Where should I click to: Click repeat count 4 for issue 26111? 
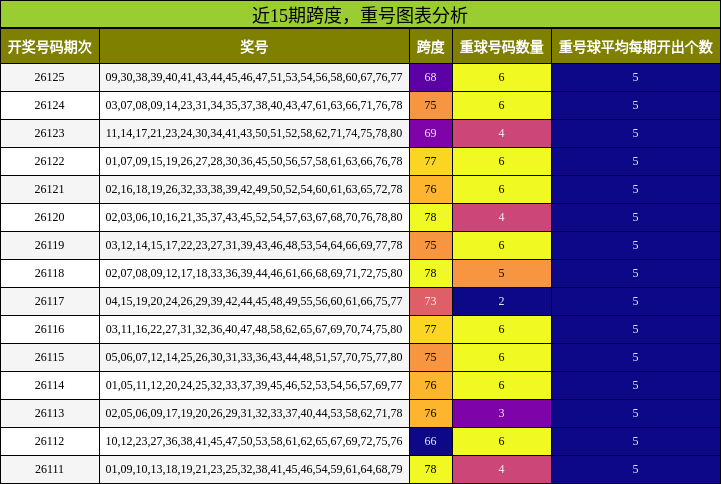click(502, 470)
